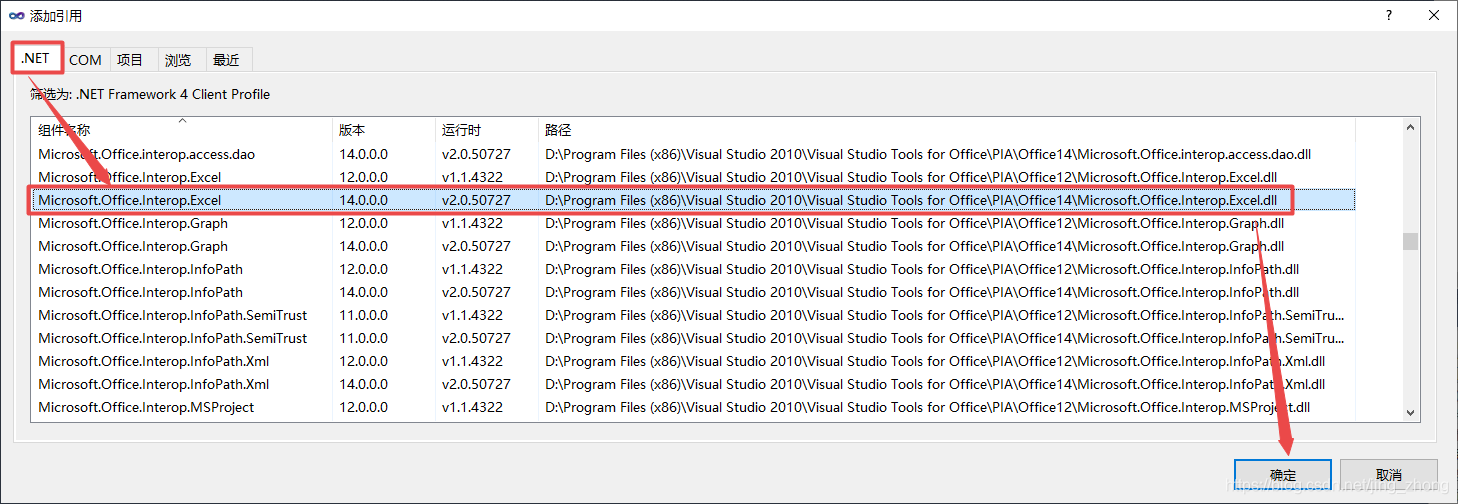1458x504 pixels.
Task: Click the list scrollbar up arrow
Action: click(x=1410, y=127)
